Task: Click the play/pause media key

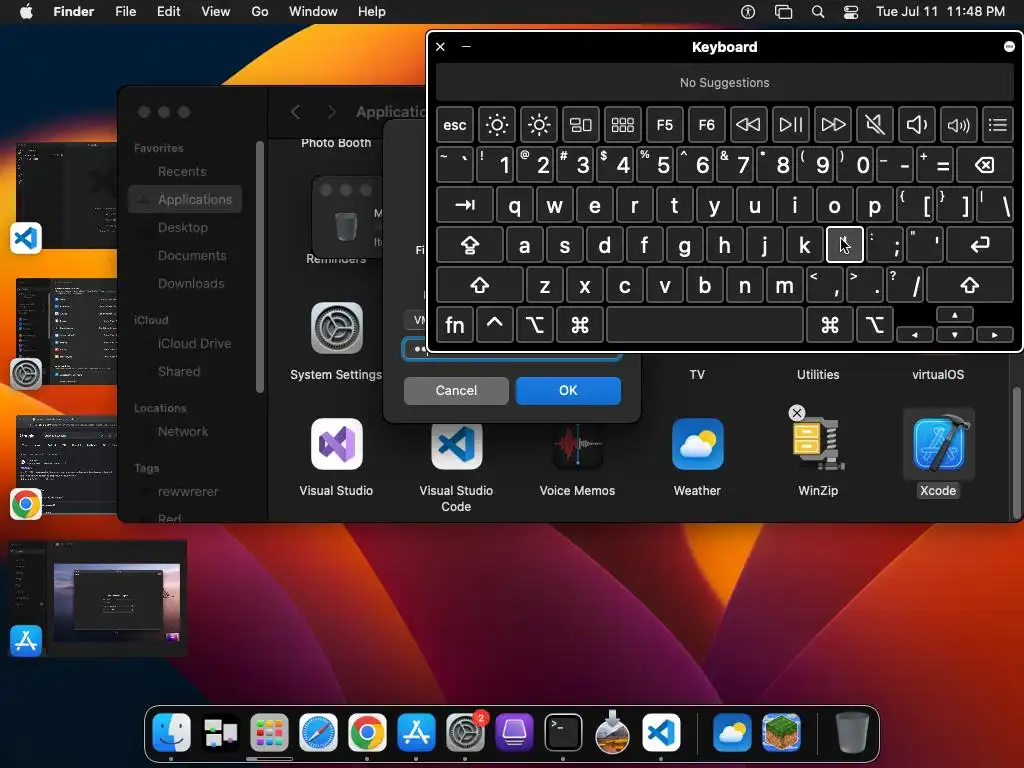Action: click(x=790, y=125)
